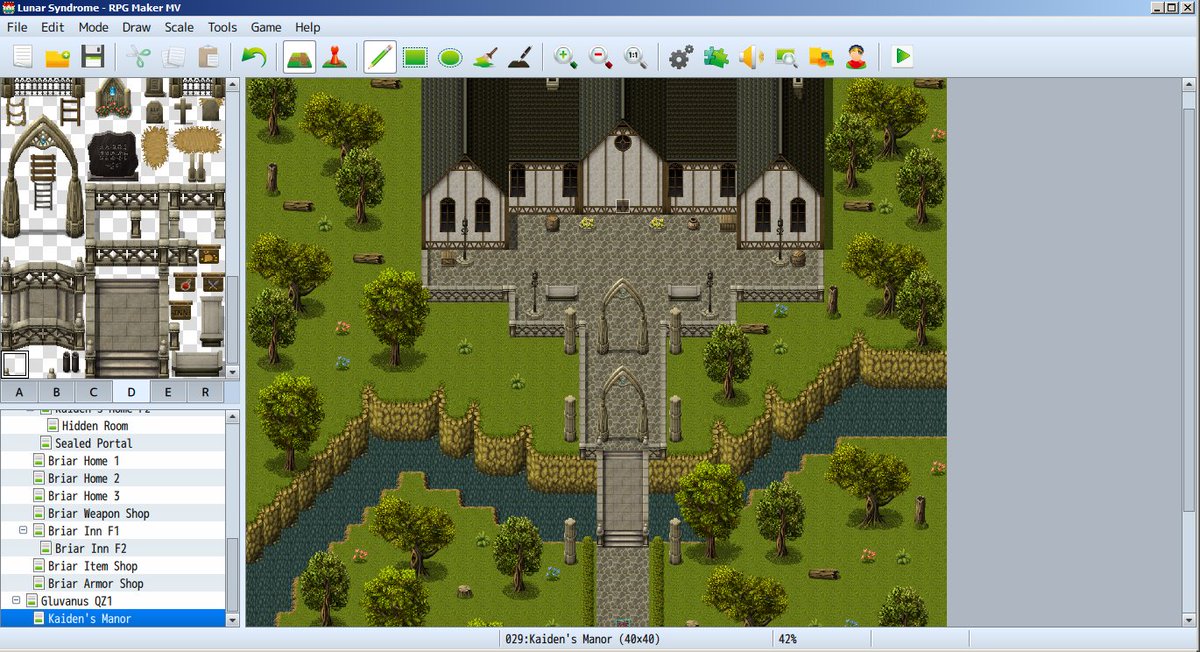Open the Character Generator icon
Screen dimensions: 1200x652
[856, 57]
